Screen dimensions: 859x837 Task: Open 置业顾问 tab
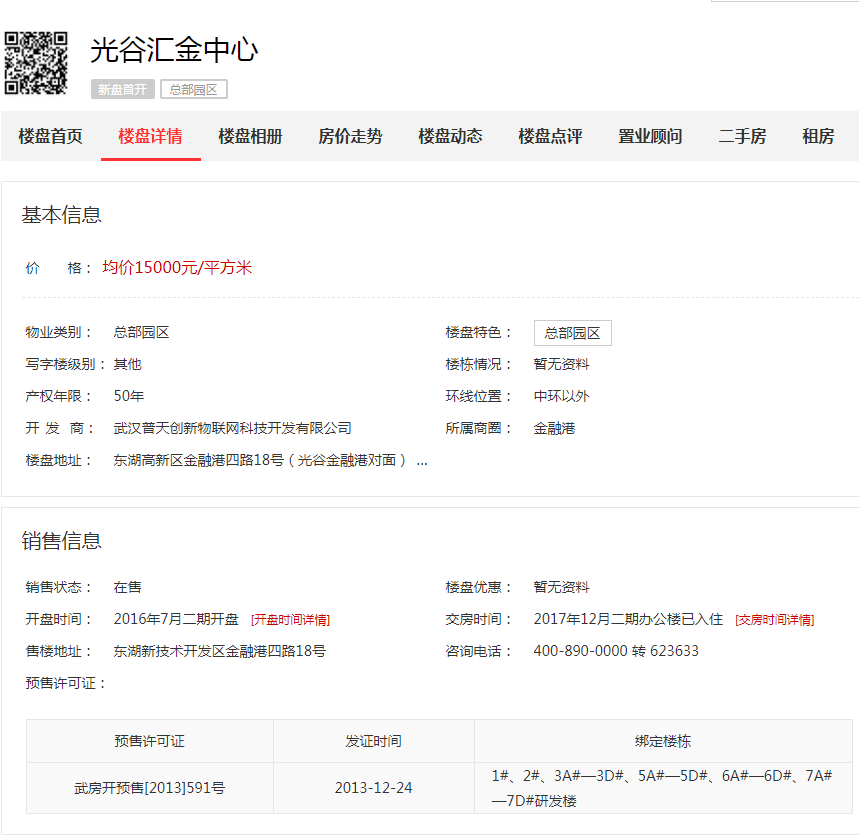pyautogui.click(x=650, y=137)
